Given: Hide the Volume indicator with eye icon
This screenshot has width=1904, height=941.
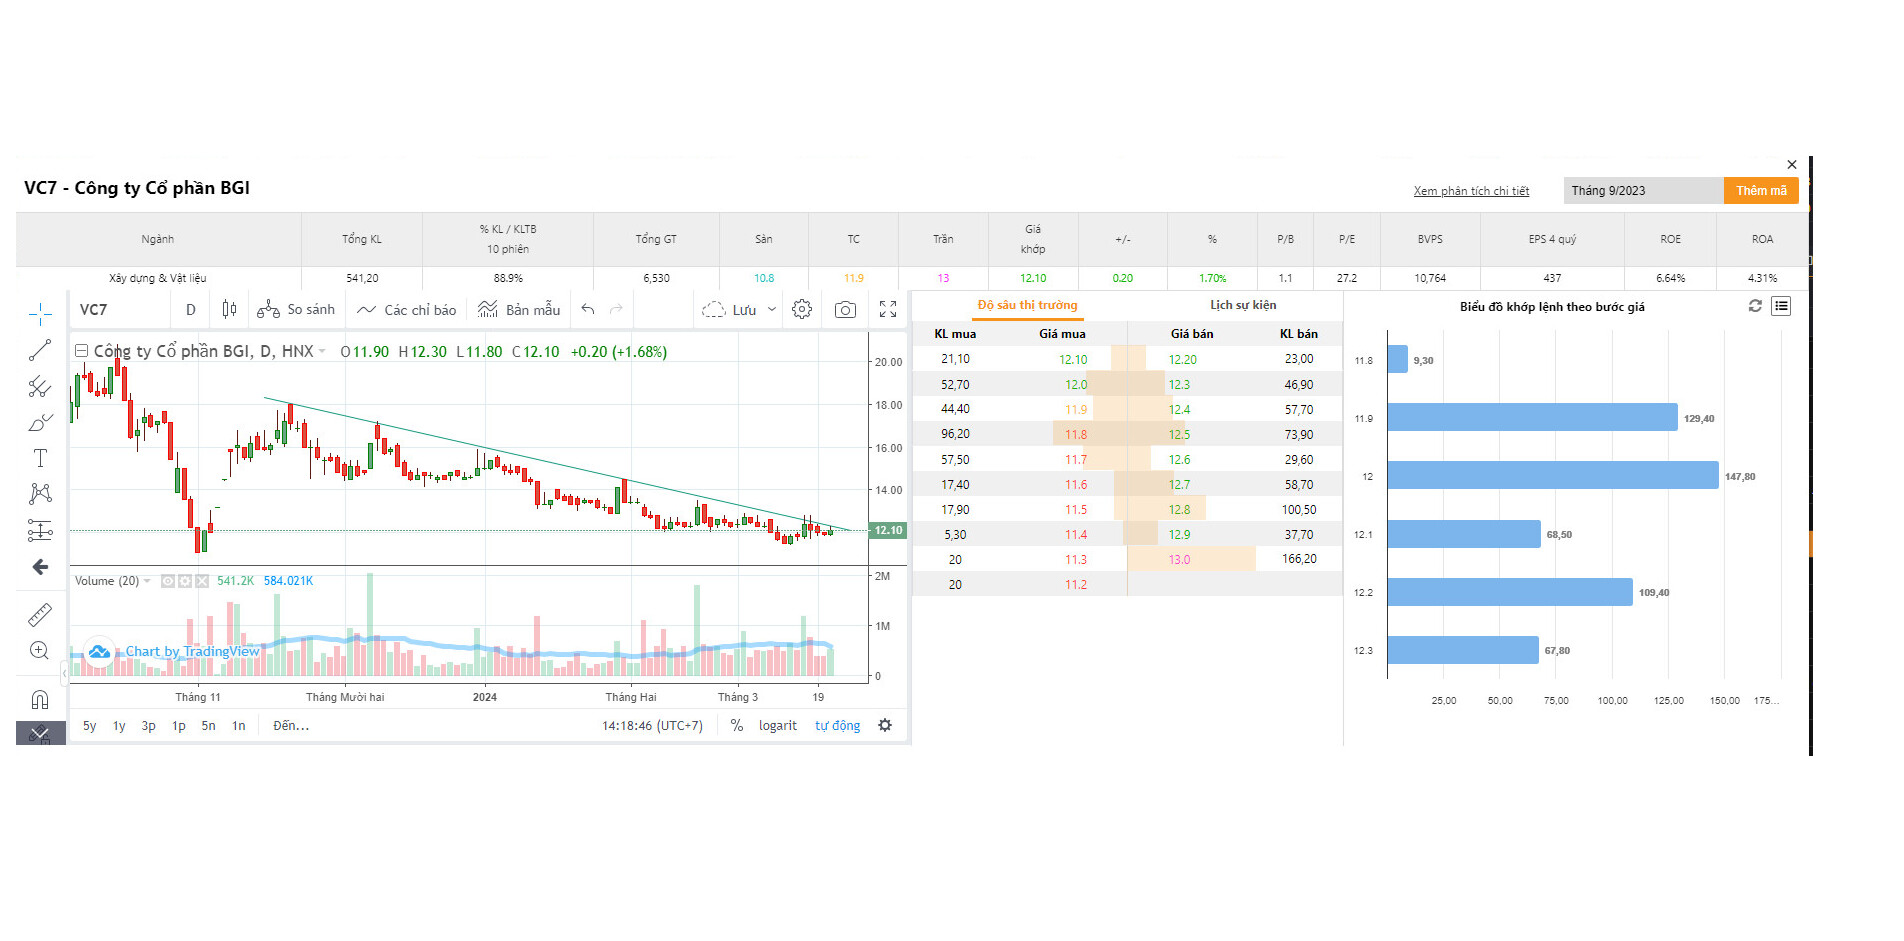Looking at the screenshot, I should click(168, 581).
